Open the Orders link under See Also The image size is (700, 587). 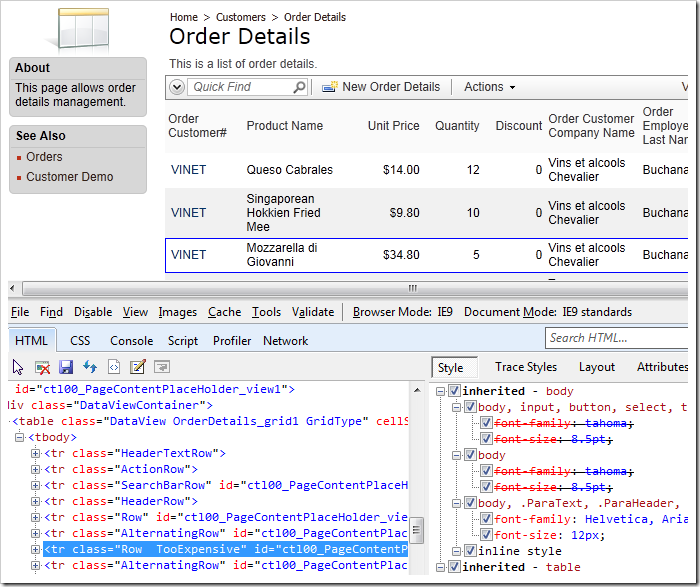tap(44, 157)
